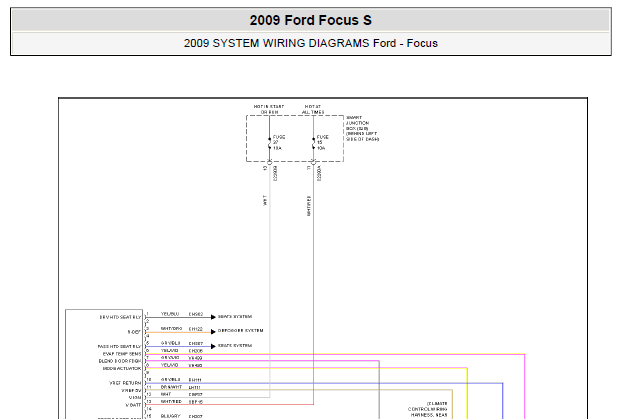This screenshot has height=419, width=624.
Task: Click the DRV HTD SEAT RLY pin label
Action: (120, 317)
